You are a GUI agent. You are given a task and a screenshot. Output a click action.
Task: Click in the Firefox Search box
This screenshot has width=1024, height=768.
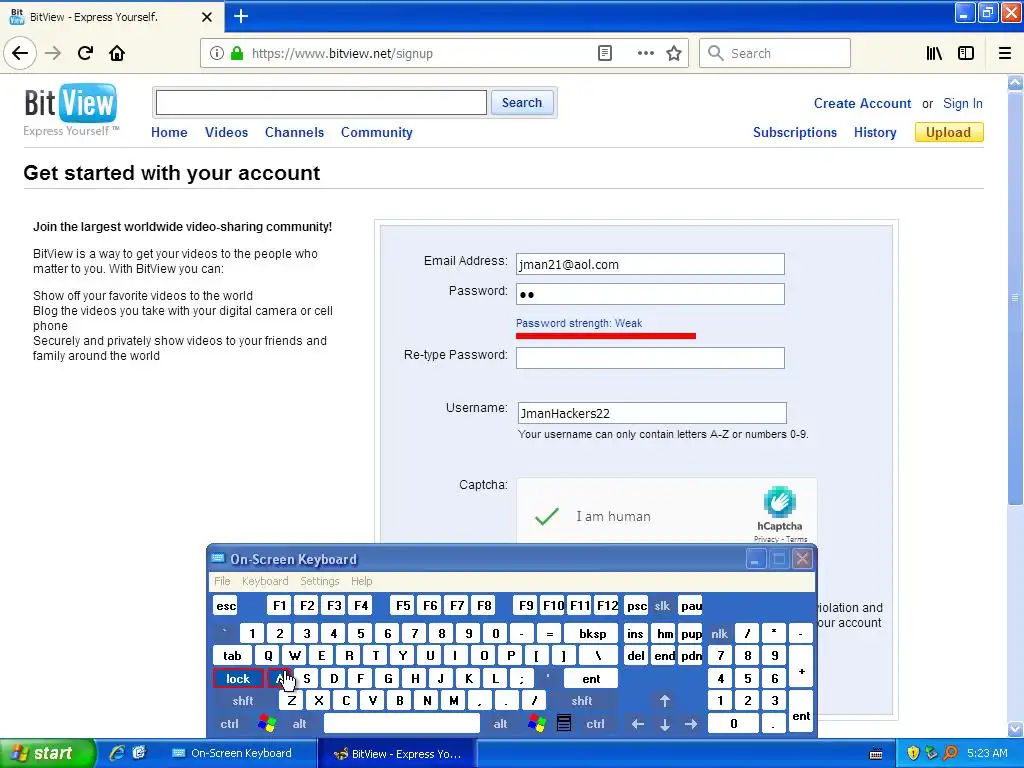pos(775,54)
